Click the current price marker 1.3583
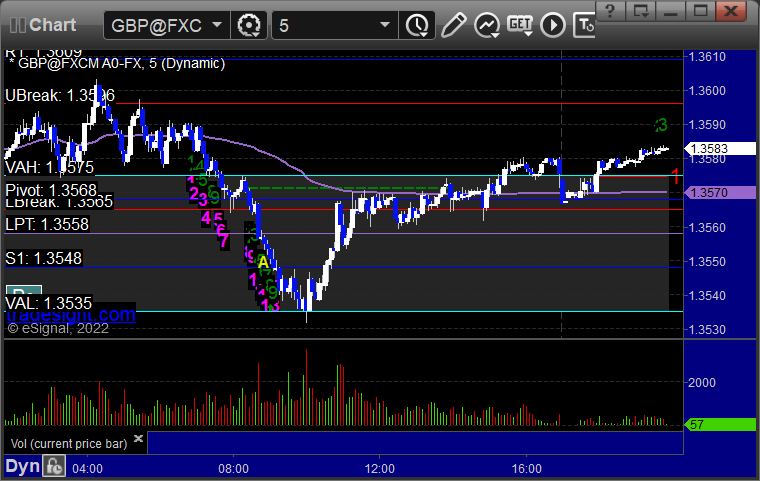760x481 pixels. click(720, 149)
